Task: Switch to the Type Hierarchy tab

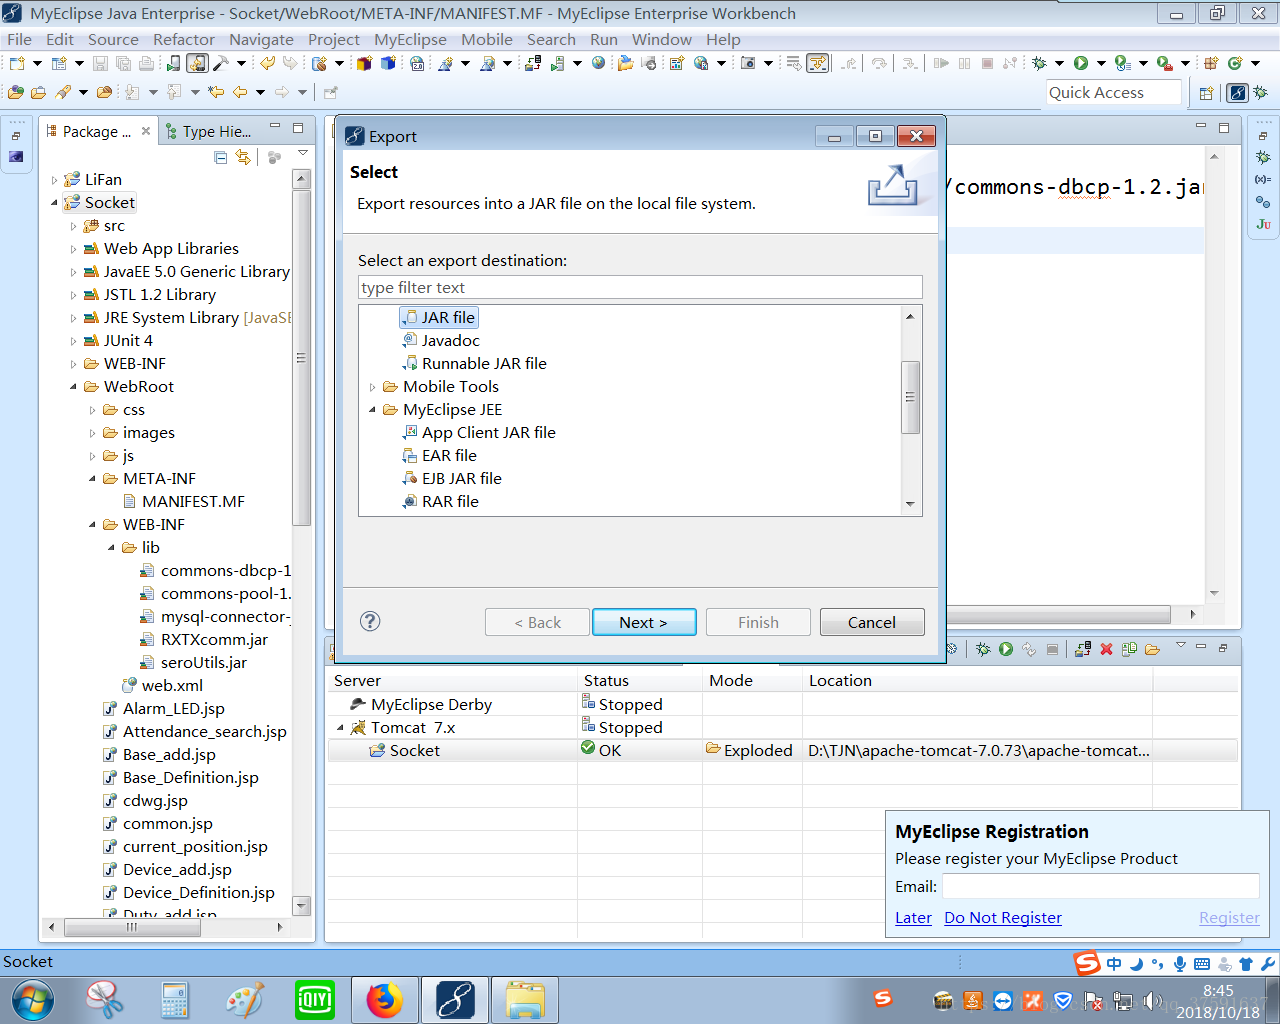Action: [209, 131]
